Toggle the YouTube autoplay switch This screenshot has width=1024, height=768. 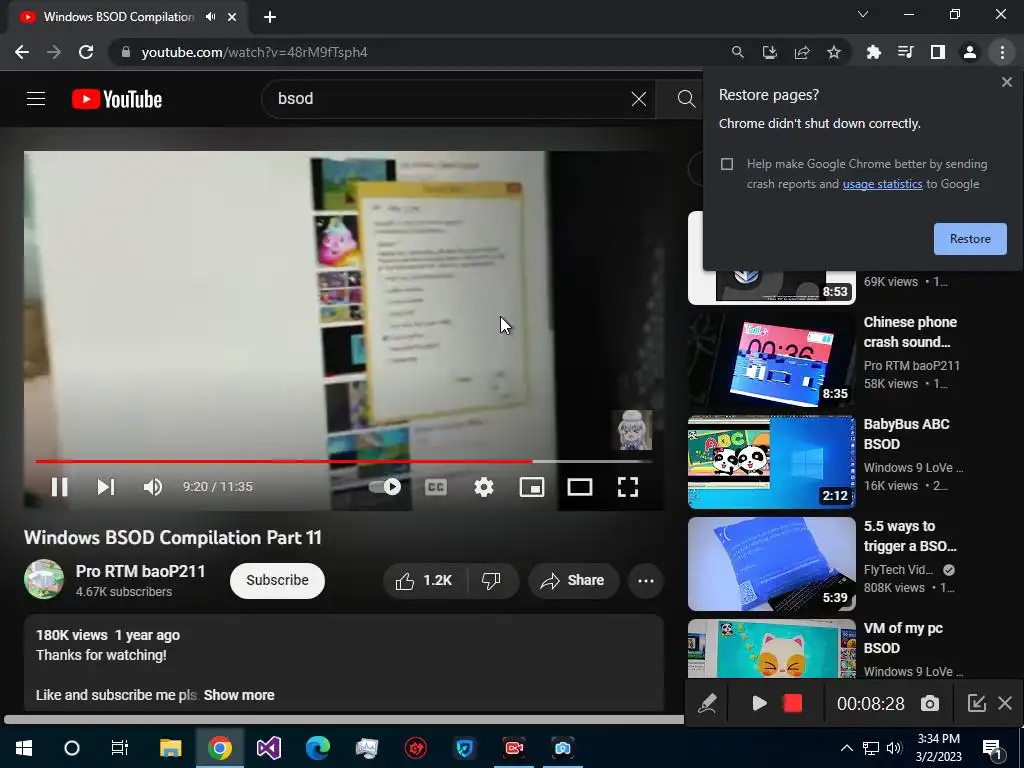(x=385, y=487)
